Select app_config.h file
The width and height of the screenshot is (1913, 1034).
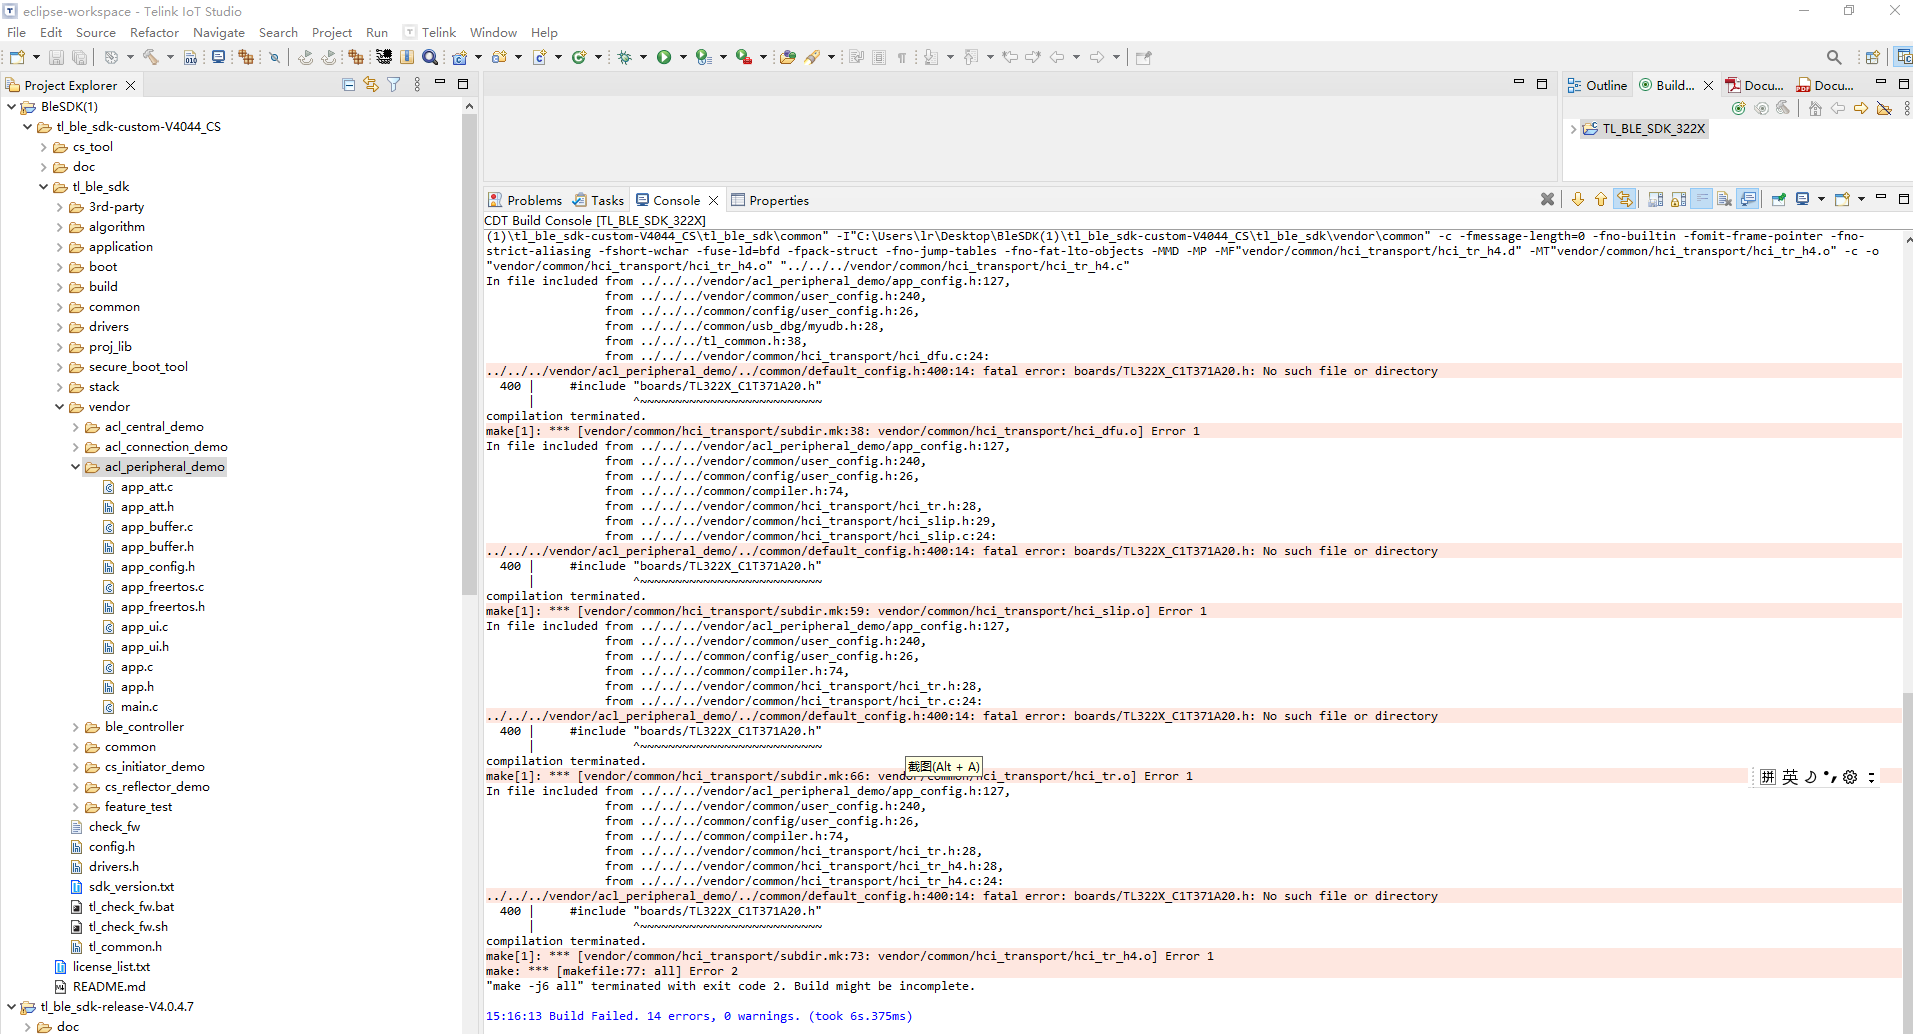coord(157,567)
